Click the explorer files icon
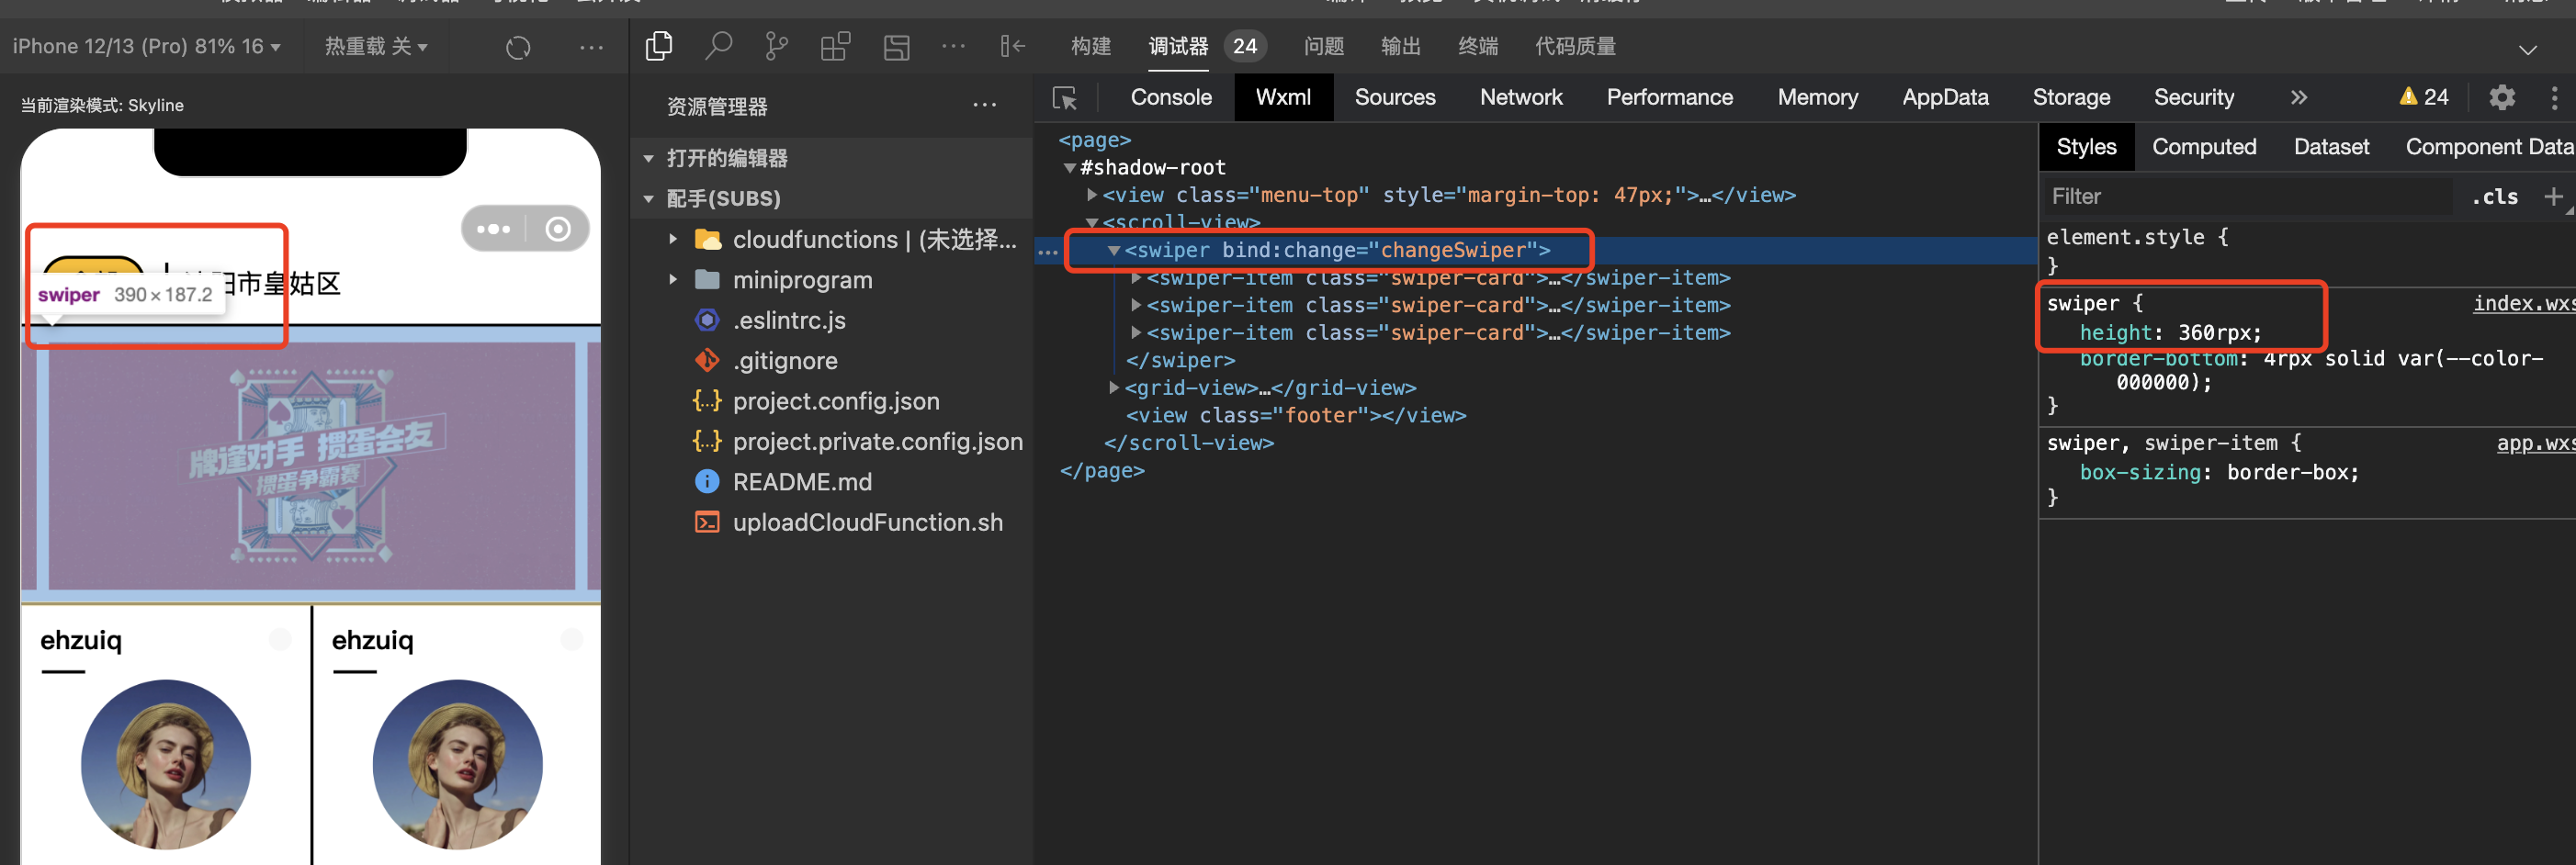 click(x=659, y=46)
